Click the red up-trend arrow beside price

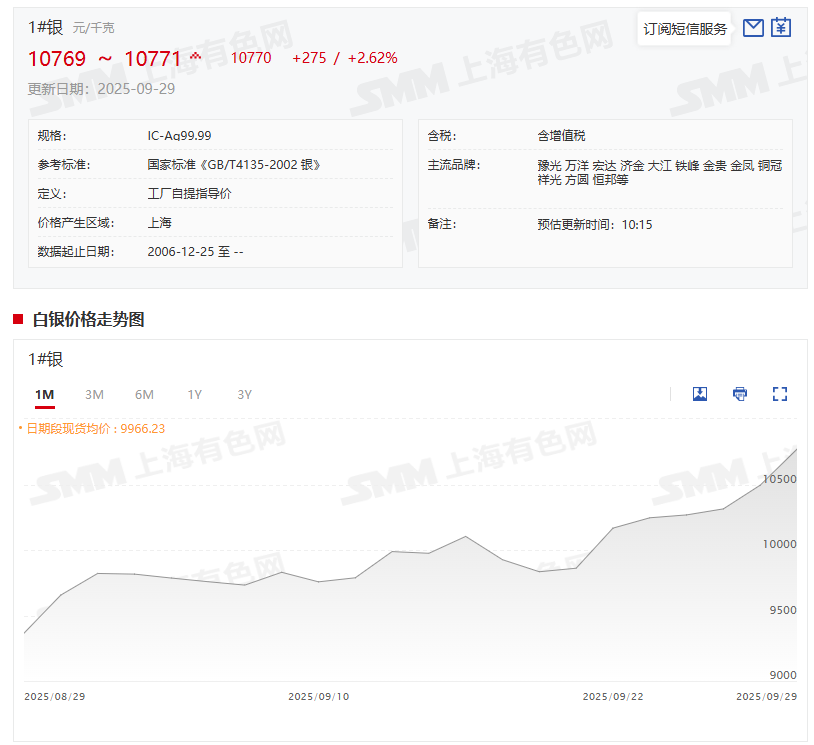click(196, 56)
